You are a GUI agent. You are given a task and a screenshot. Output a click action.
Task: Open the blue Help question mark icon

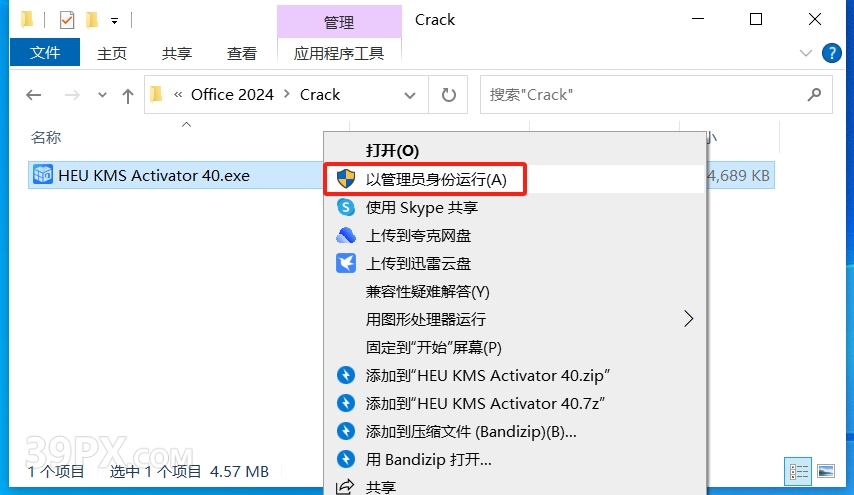point(832,53)
